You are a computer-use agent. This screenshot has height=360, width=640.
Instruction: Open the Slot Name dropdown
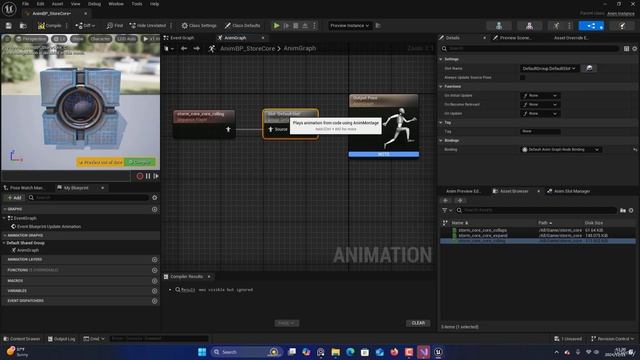[x=549, y=69]
